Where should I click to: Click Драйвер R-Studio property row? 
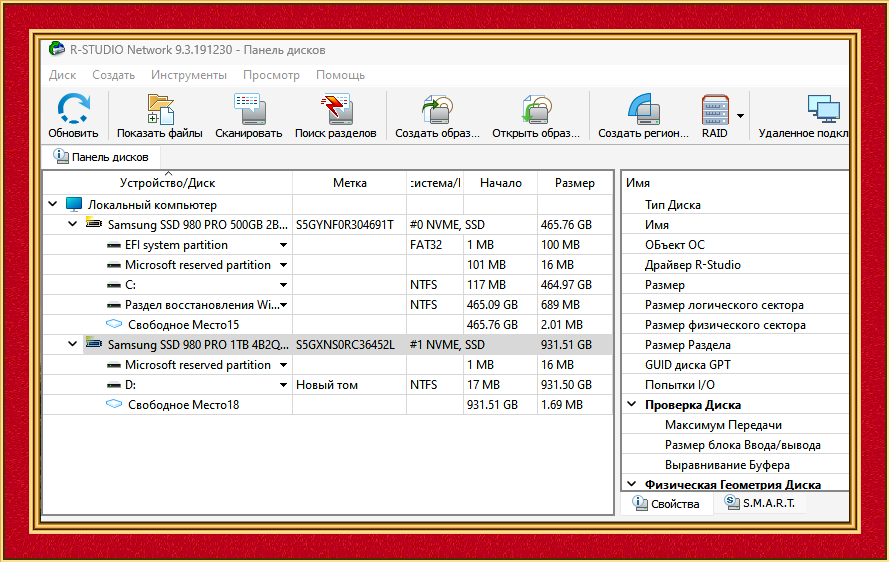(x=735, y=264)
